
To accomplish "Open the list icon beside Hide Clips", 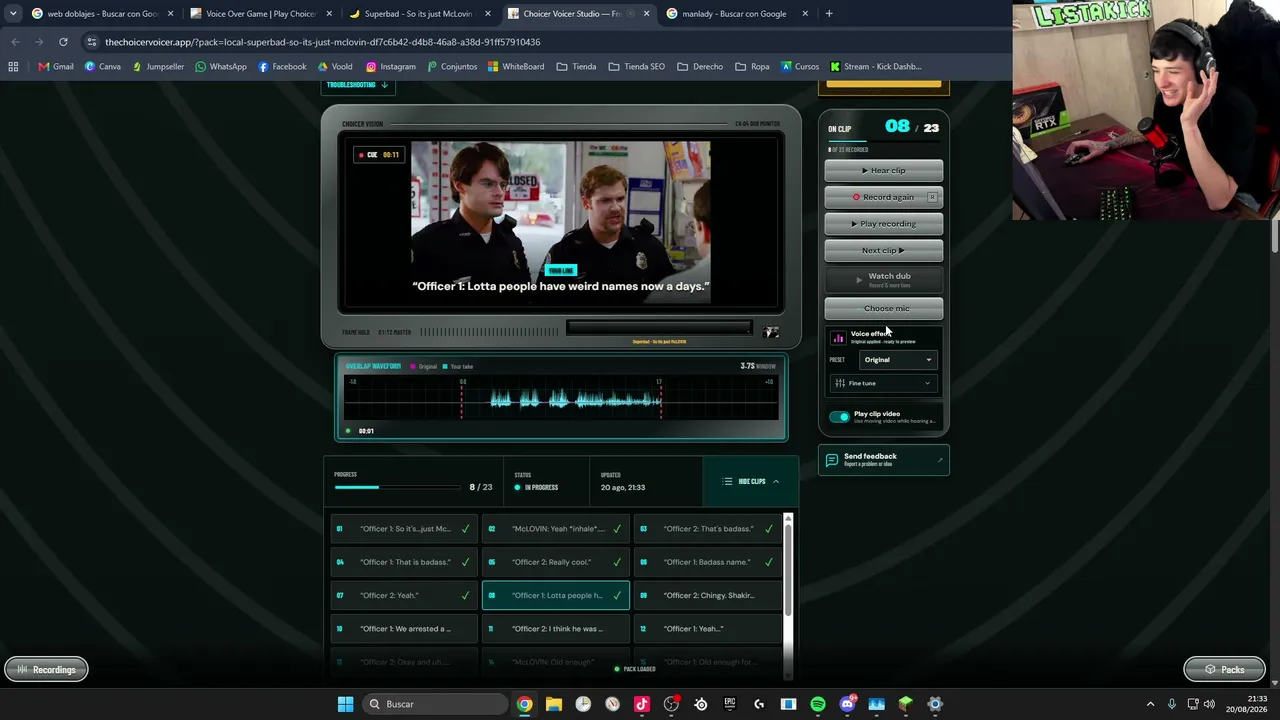I will [x=727, y=482].
